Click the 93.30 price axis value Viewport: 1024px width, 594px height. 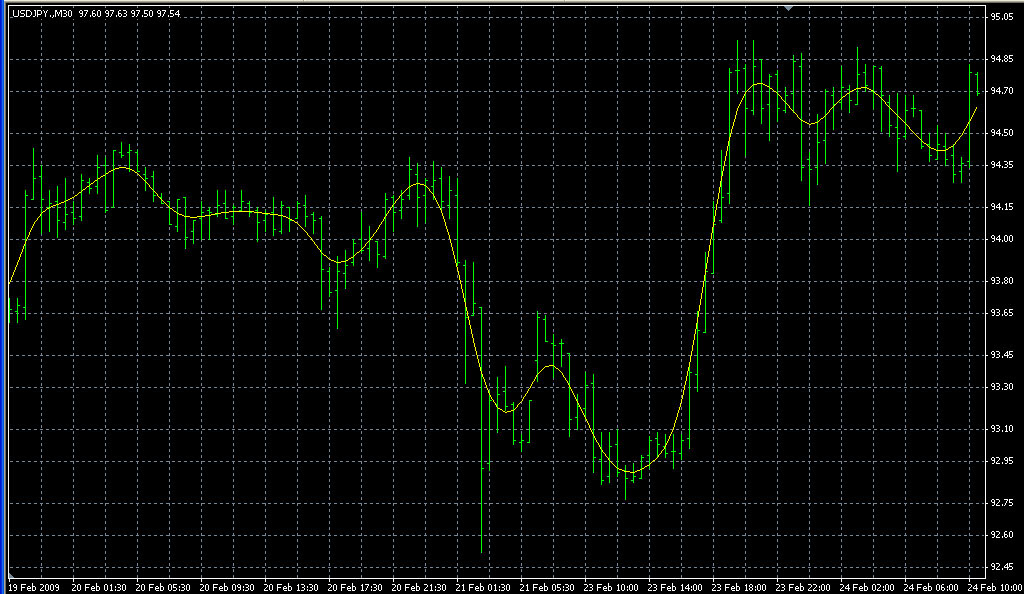pyautogui.click(x=1002, y=386)
